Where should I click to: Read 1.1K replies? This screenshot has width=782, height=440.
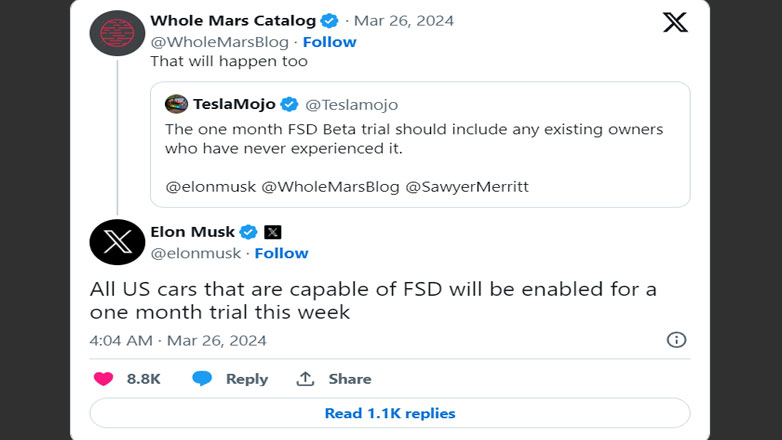click(x=390, y=413)
